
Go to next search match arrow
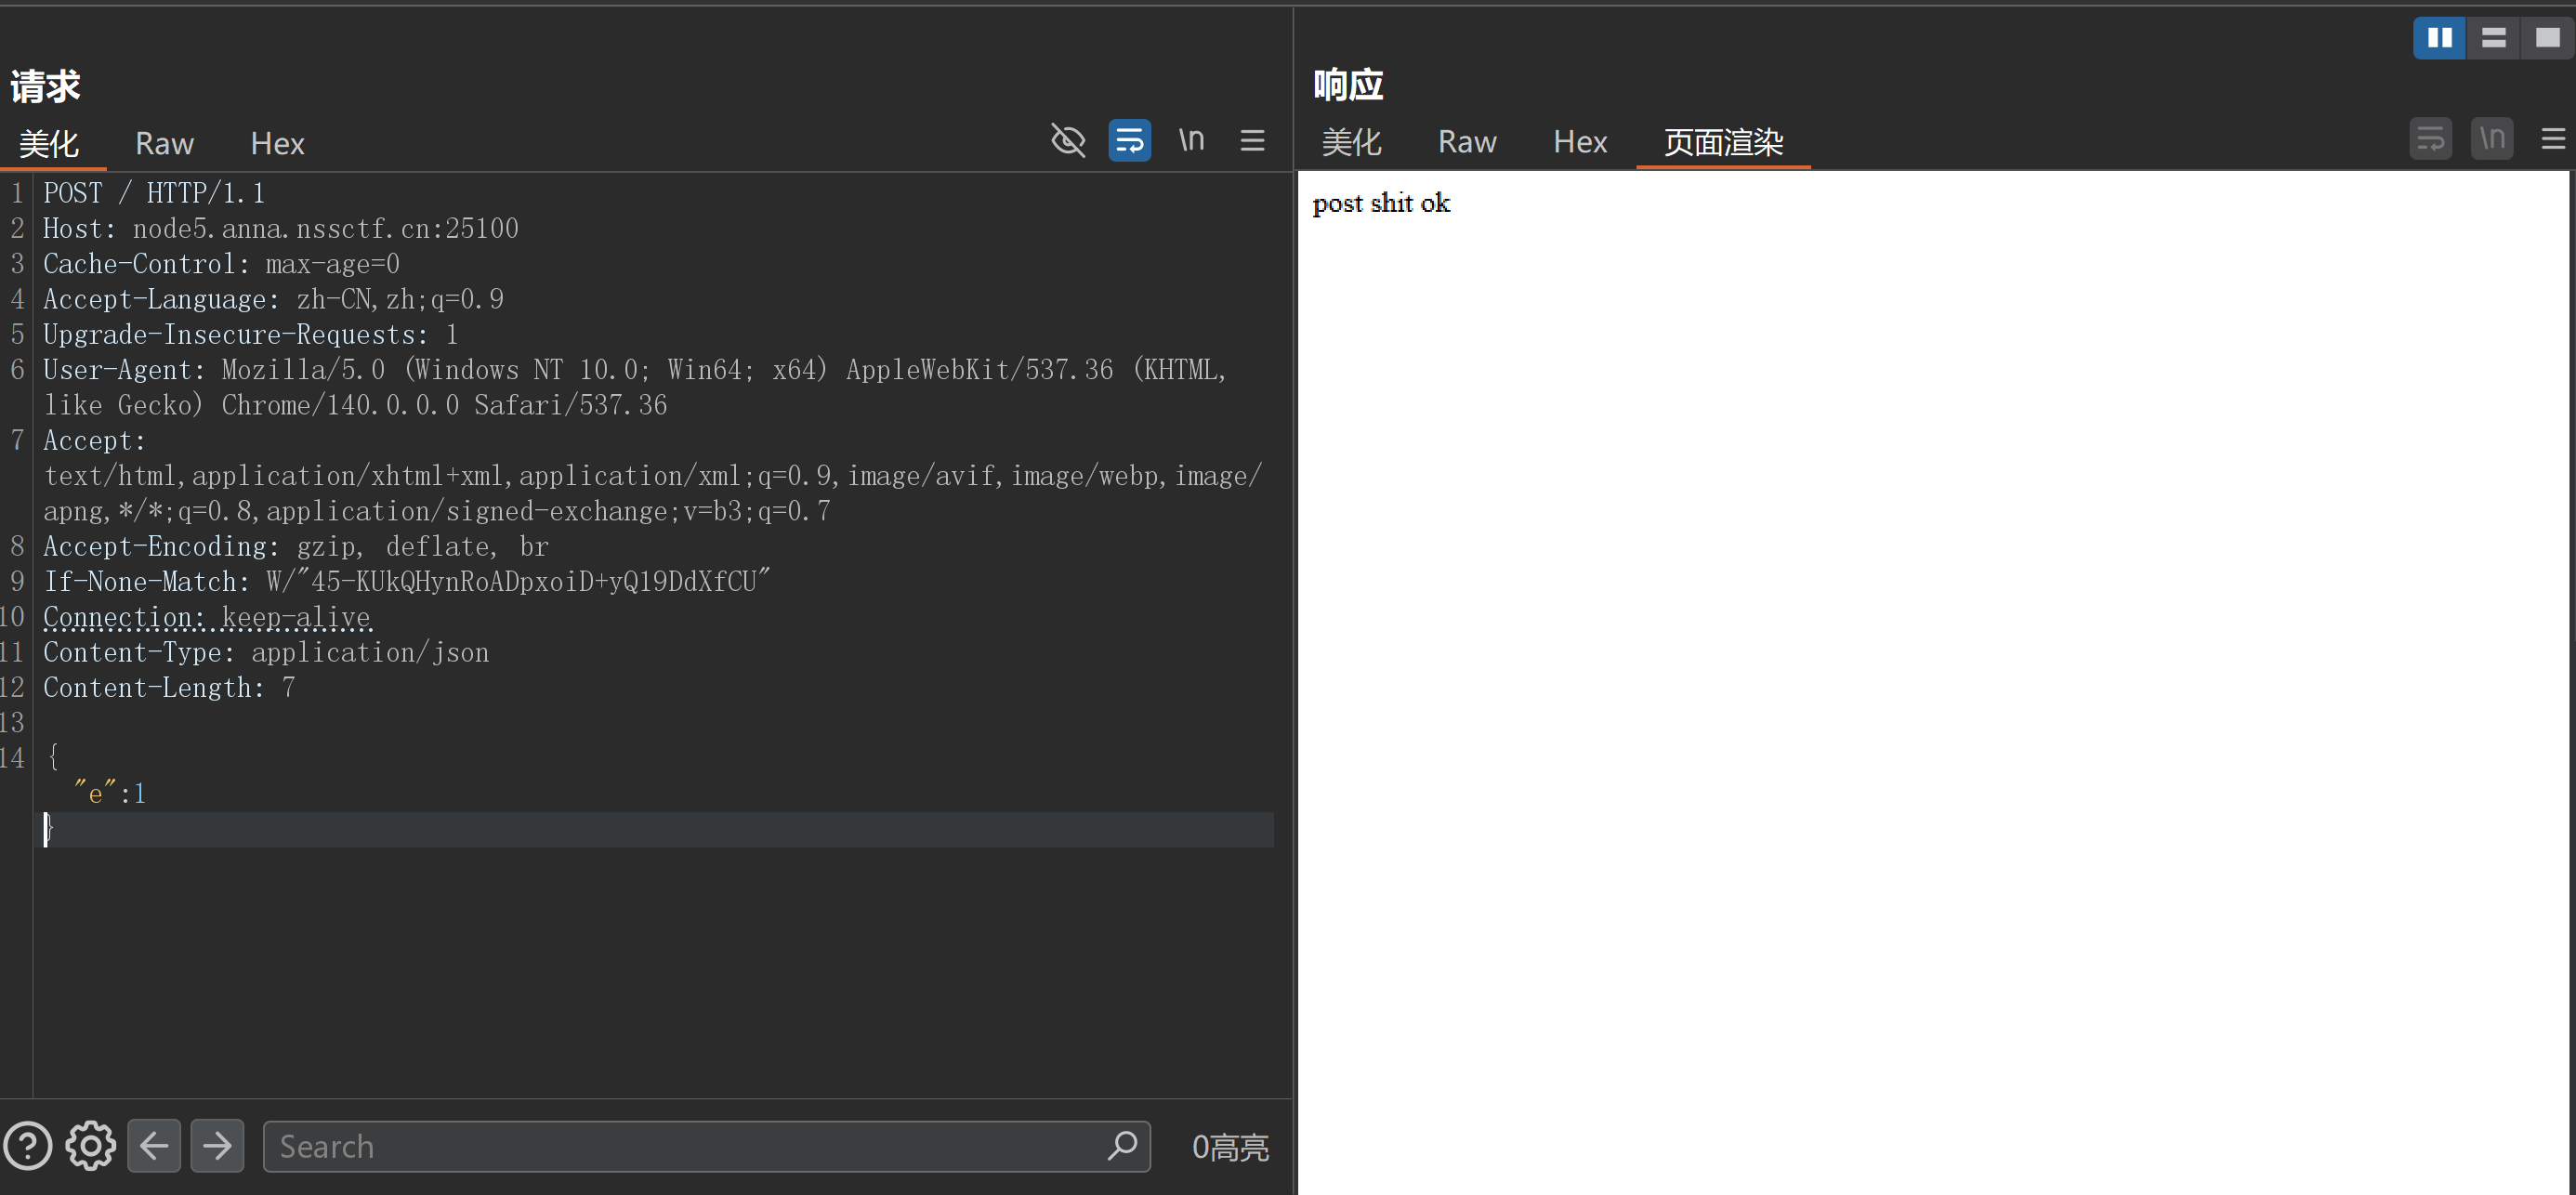pos(217,1146)
